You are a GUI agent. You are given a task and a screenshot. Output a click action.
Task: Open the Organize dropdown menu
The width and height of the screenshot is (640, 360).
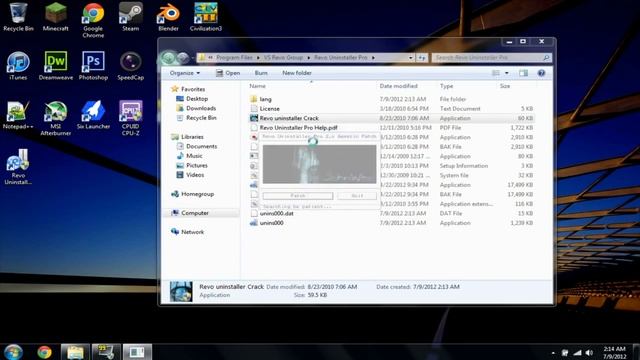click(184, 73)
